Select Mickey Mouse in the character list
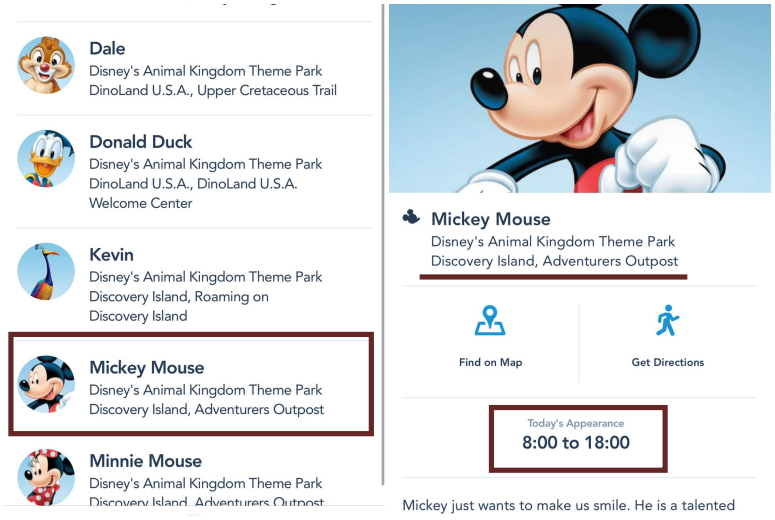 (205, 388)
